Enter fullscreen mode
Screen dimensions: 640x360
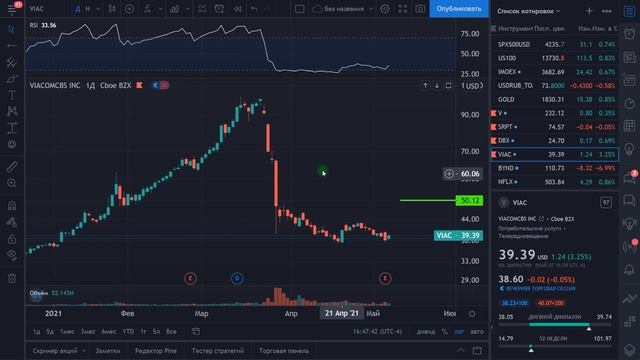pyautogui.click(x=402, y=9)
